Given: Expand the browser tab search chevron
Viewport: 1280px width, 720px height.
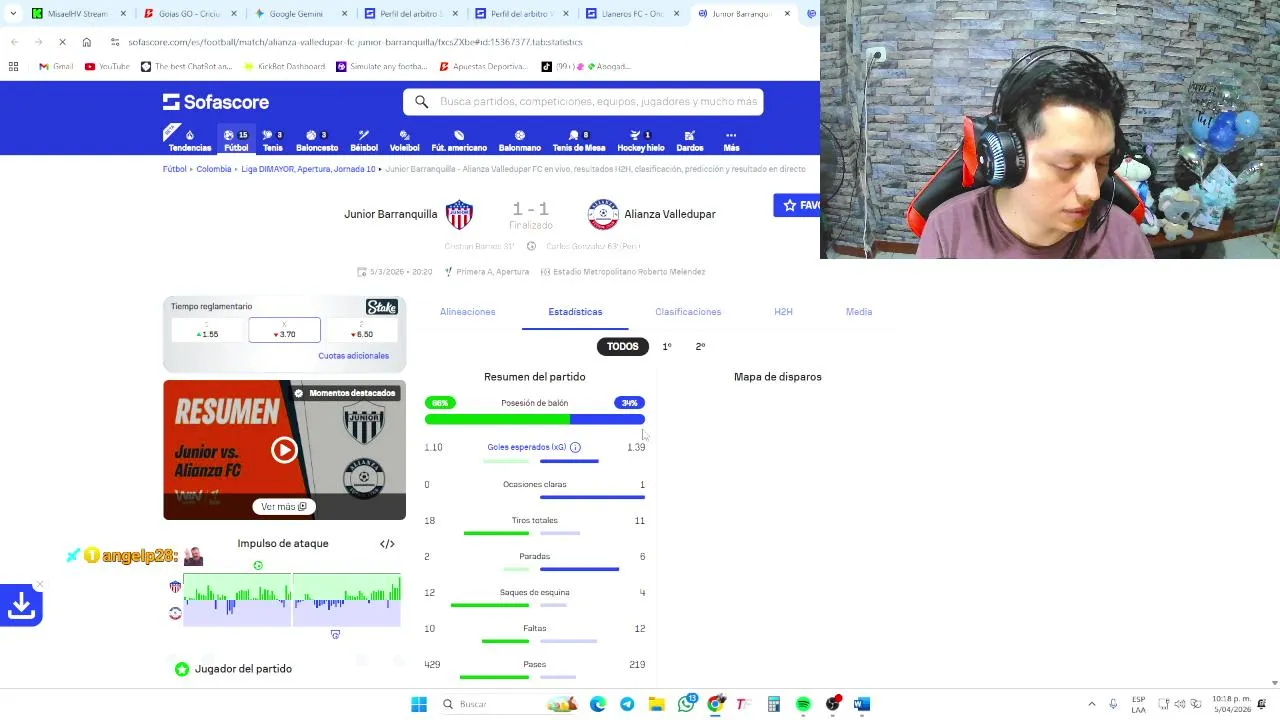Looking at the screenshot, I should (x=13, y=14).
